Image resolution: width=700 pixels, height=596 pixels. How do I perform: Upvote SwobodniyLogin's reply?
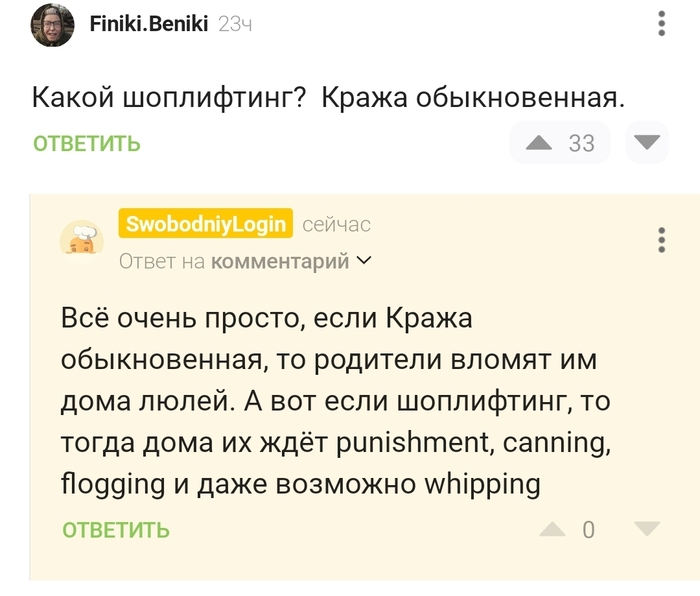(x=553, y=529)
